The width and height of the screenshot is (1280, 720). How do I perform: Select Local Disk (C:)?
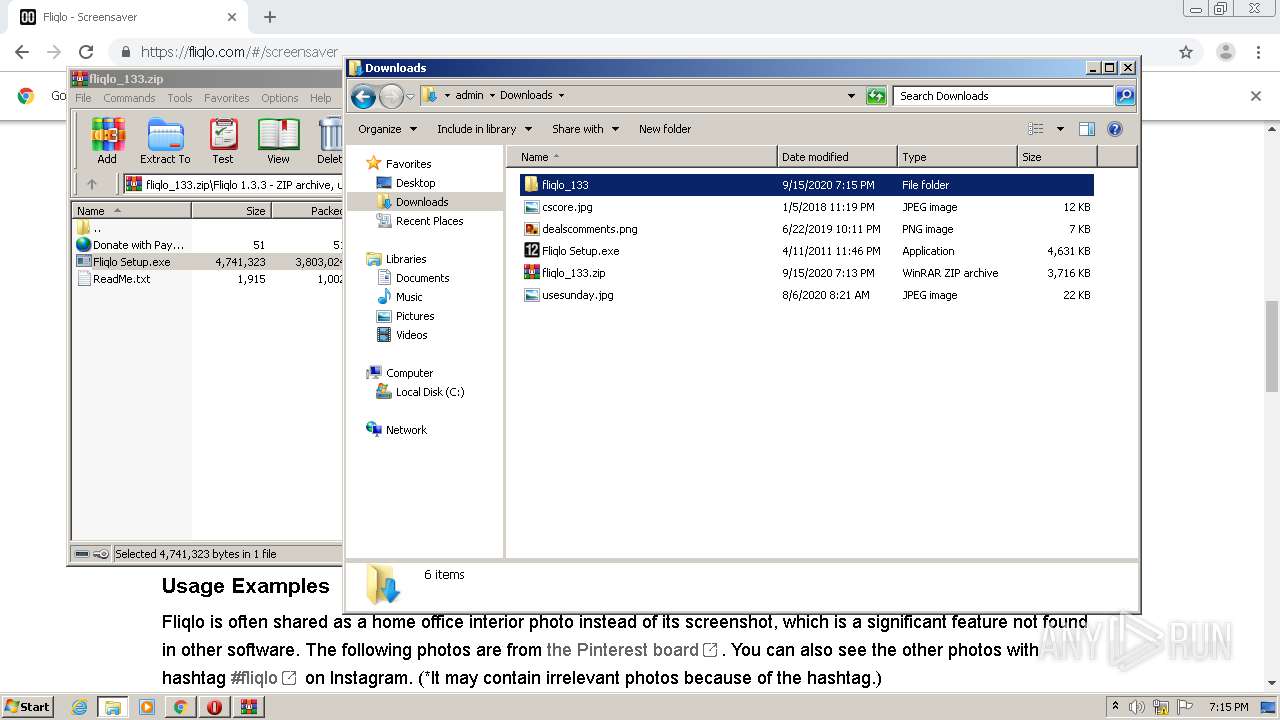pos(430,392)
